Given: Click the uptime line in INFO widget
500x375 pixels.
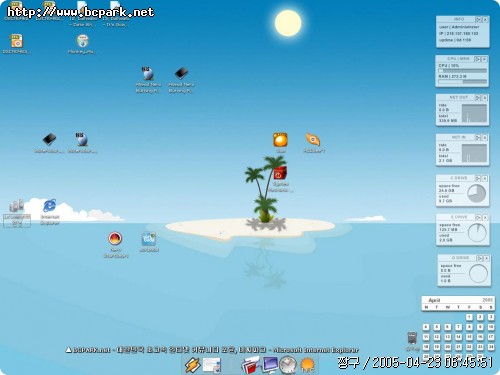Looking at the screenshot, I should [x=455, y=40].
